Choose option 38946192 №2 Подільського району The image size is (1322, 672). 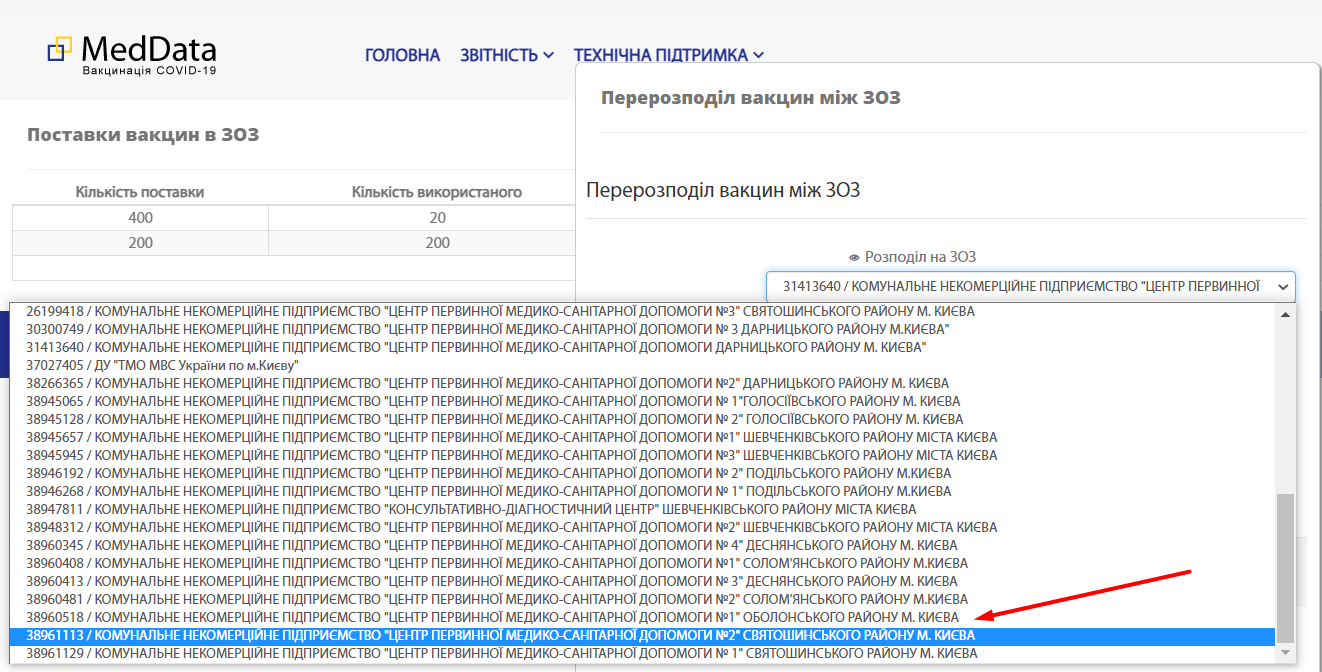pyautogui.click(x=488, y=473)
